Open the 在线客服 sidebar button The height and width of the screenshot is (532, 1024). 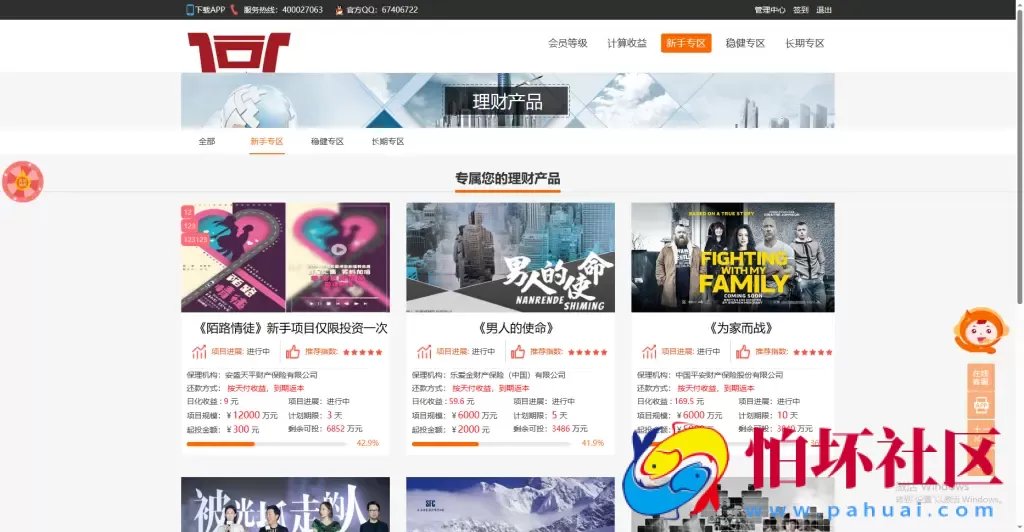980,377
